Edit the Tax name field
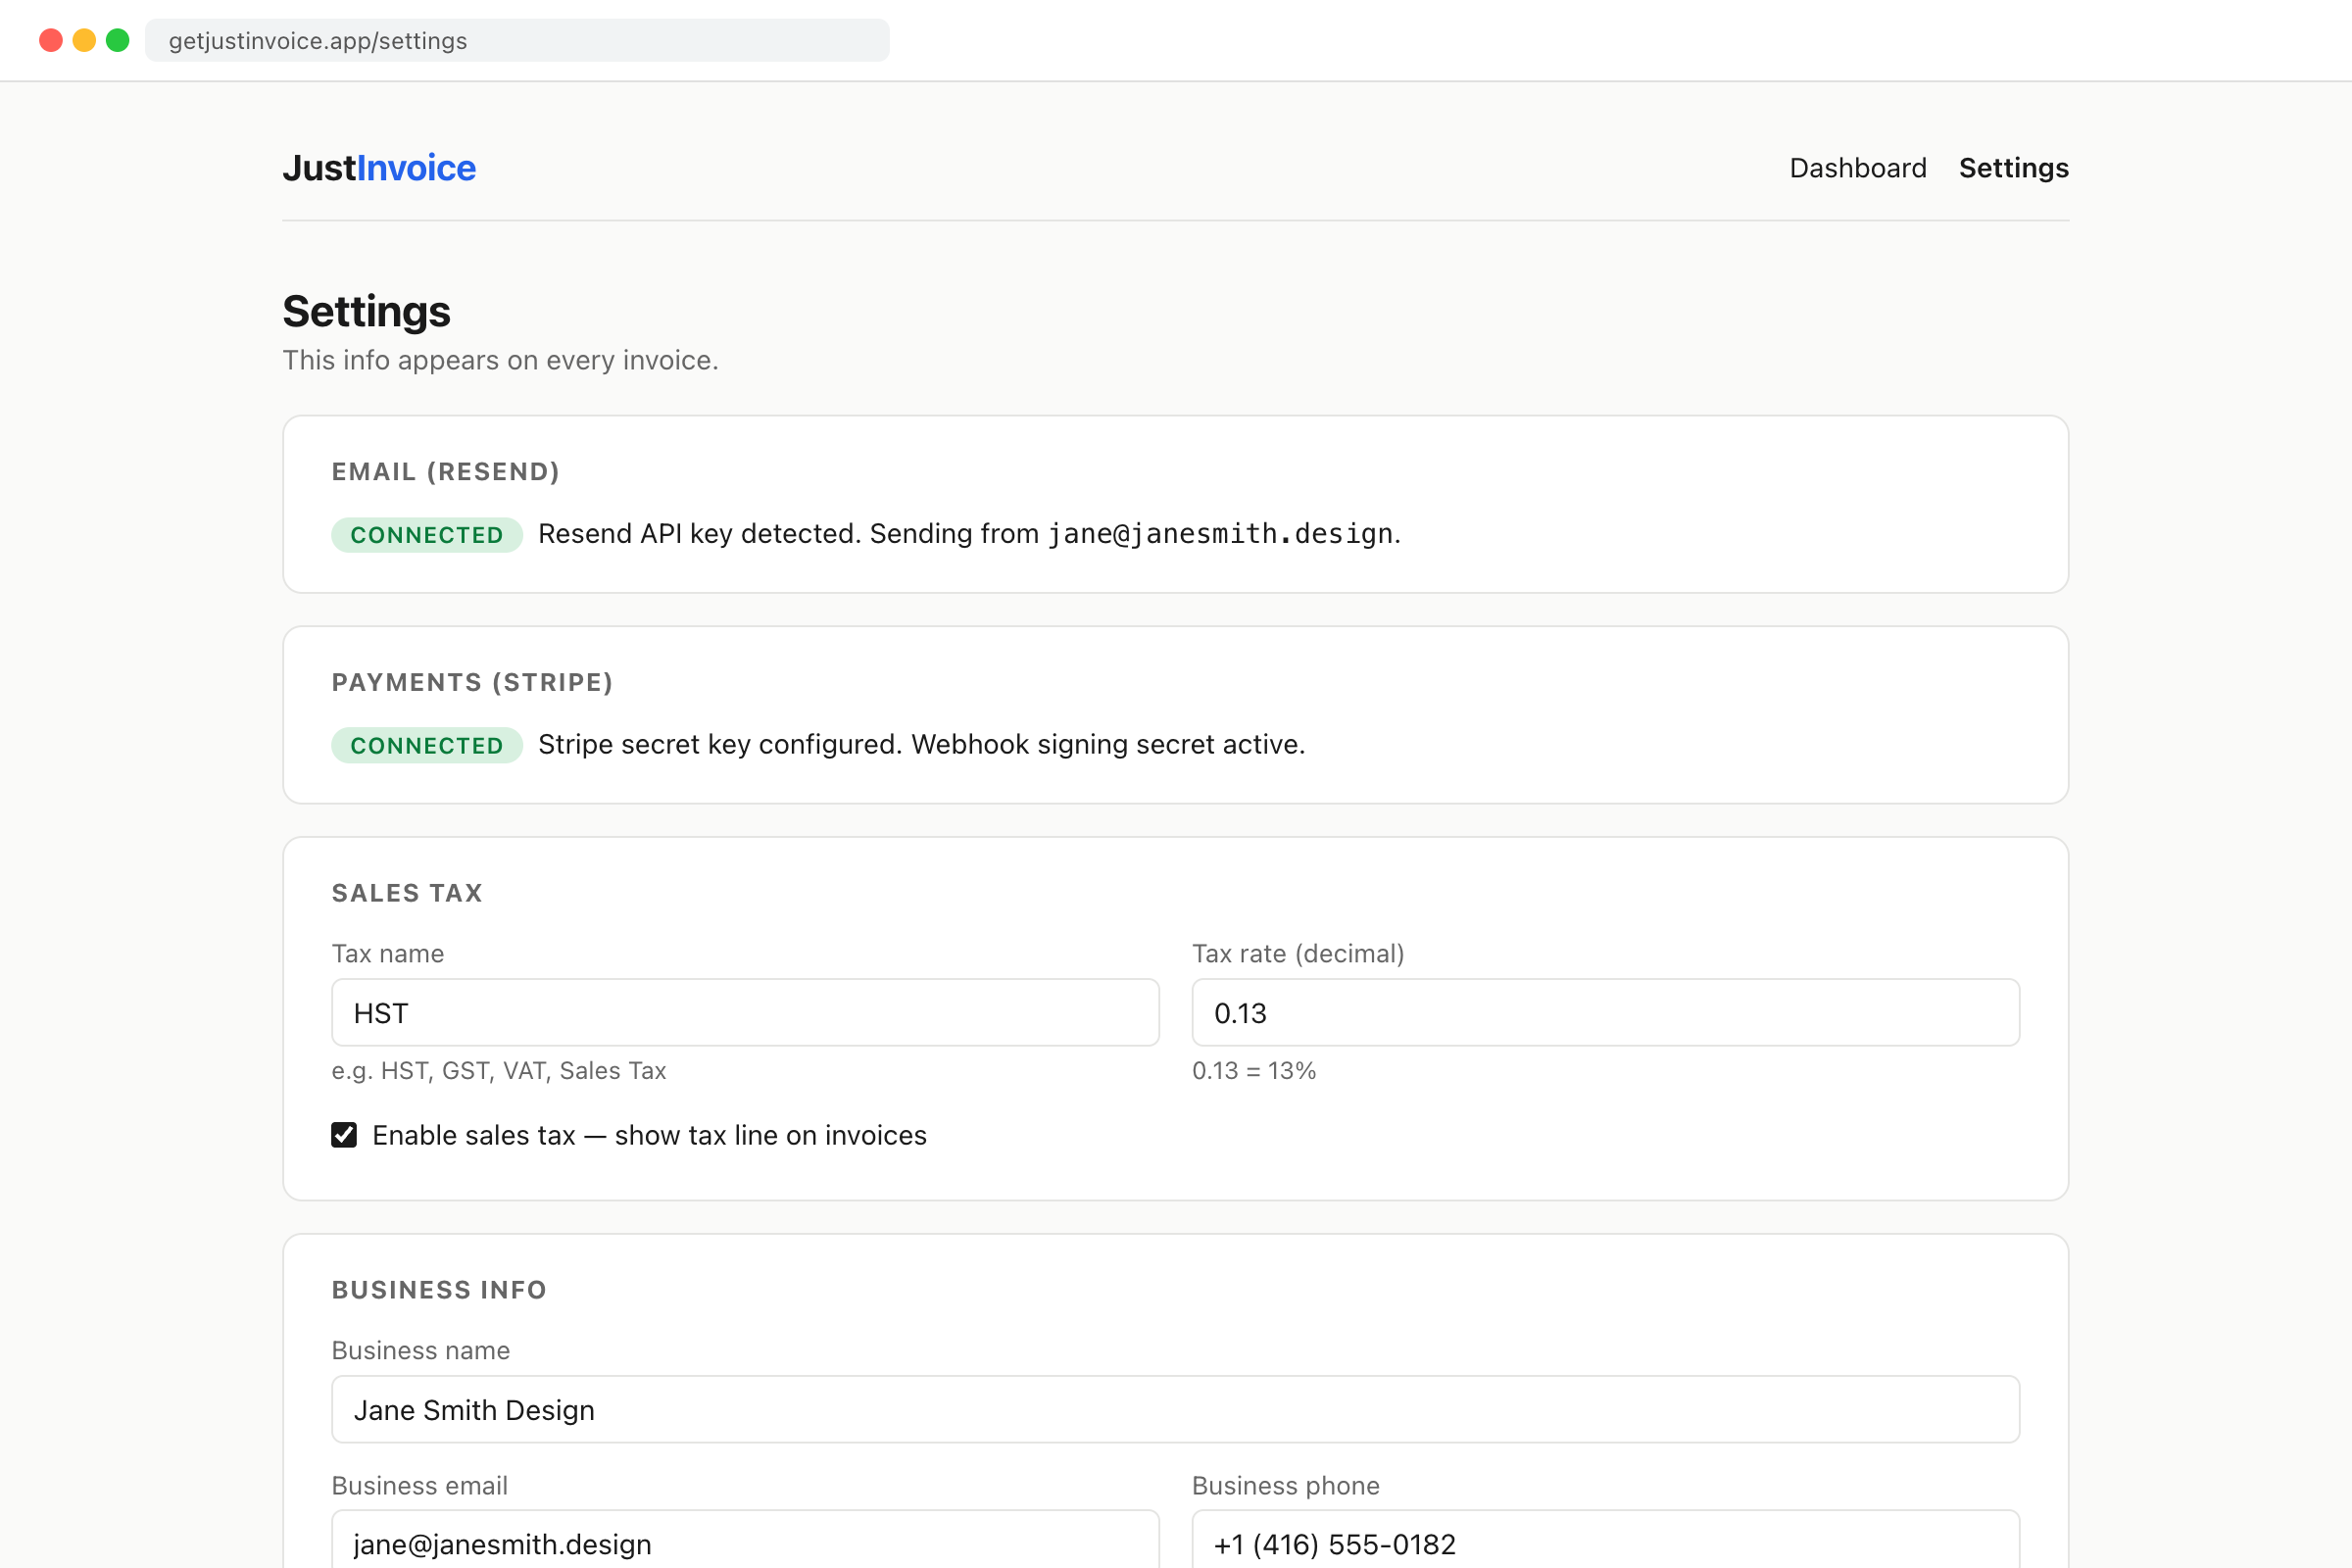 point(745,1013)
